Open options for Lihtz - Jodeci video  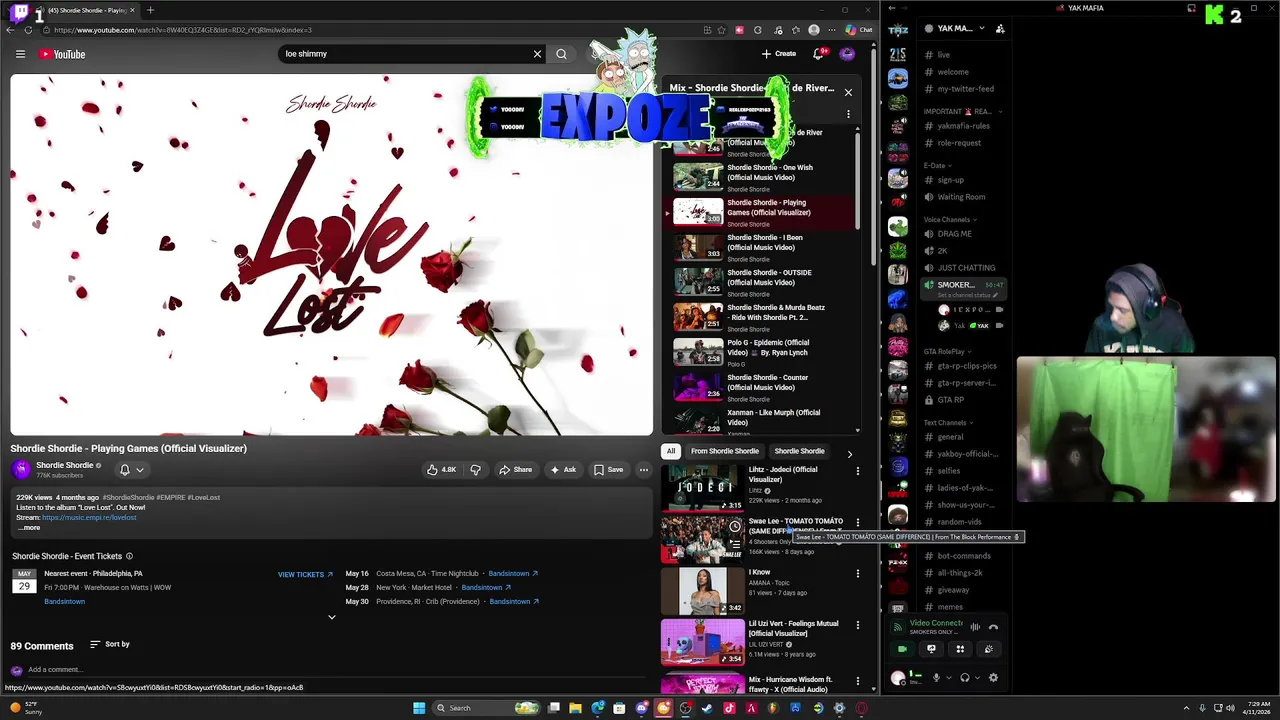click(x=857, y=471)
